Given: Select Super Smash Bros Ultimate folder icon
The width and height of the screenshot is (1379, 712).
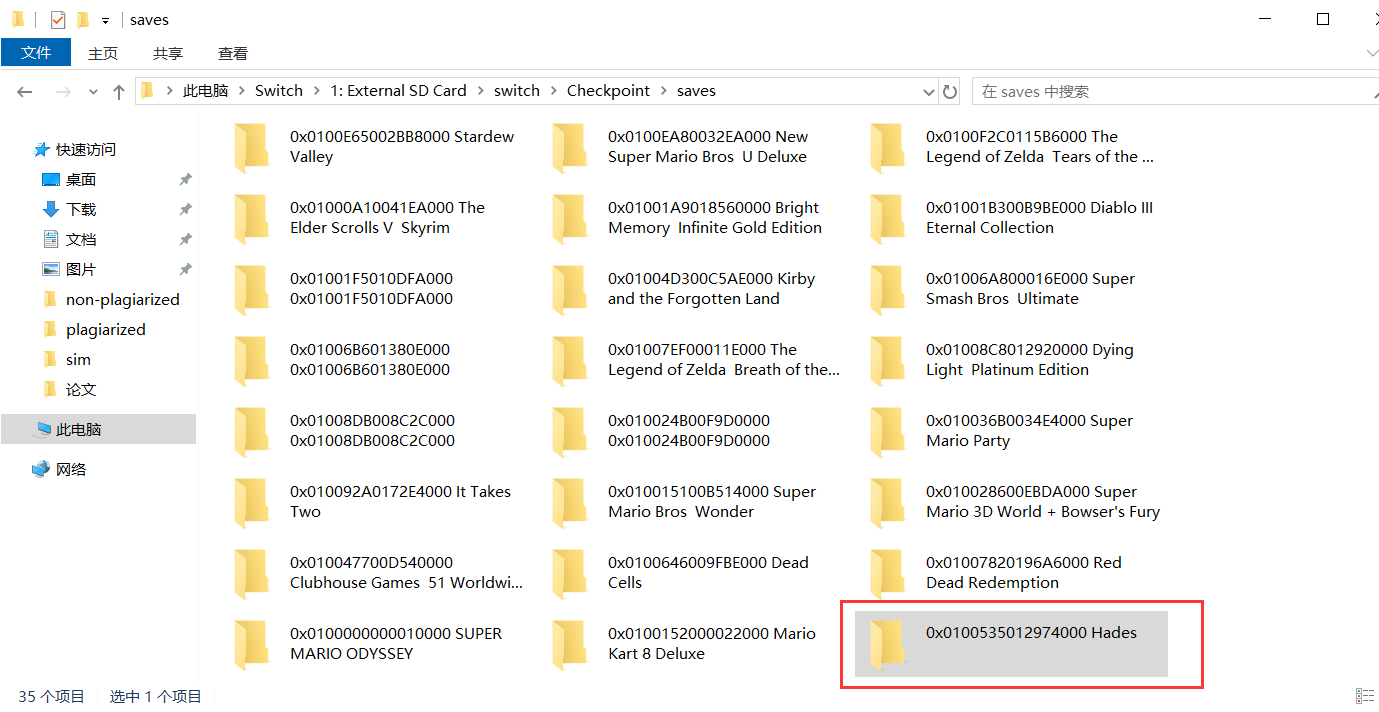Looking at the screenshot, I should click(887, 290).
